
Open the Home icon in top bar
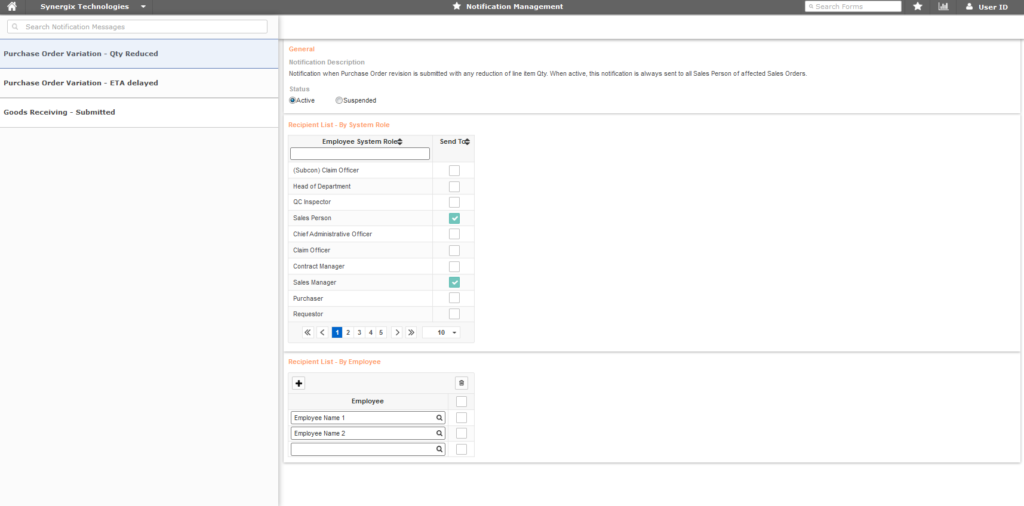pyautogui.click(x=11, y=7)
